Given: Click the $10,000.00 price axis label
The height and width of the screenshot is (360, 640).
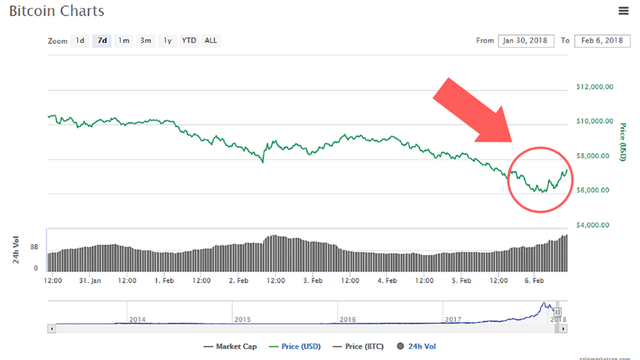Looking at the screenshot, I should pos(595,121).
